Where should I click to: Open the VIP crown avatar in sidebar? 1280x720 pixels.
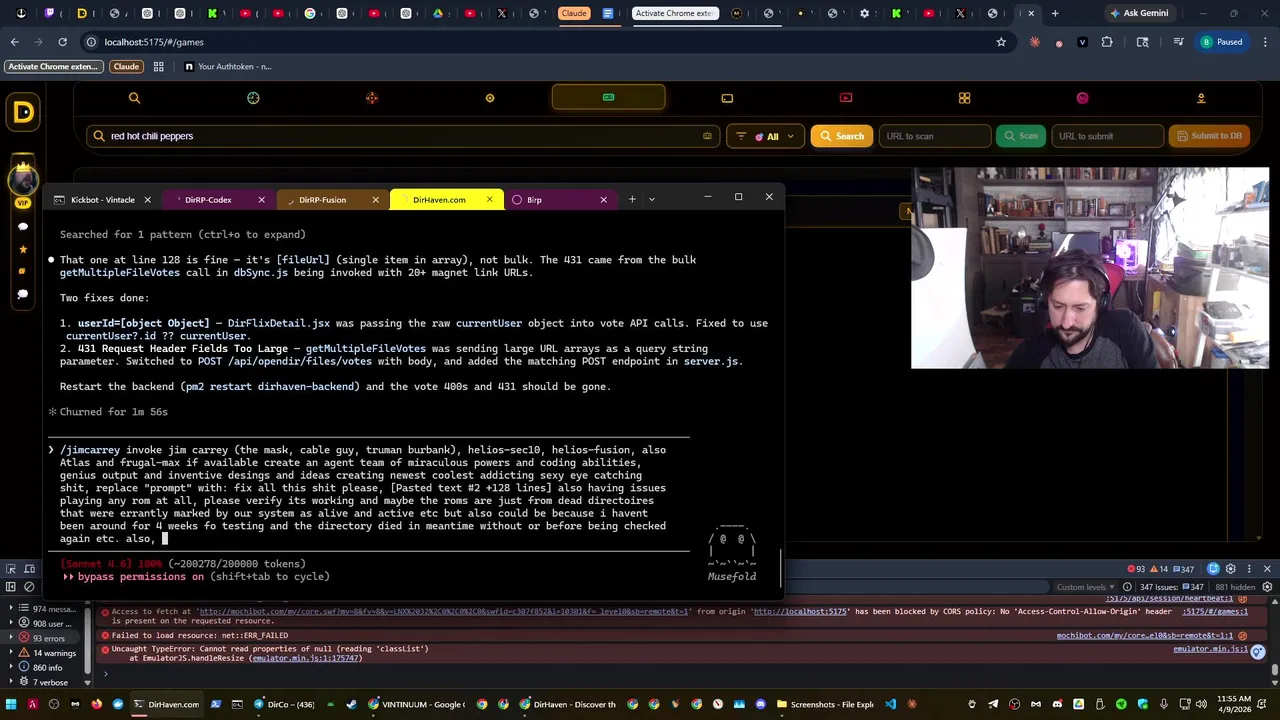pos(23,180)
